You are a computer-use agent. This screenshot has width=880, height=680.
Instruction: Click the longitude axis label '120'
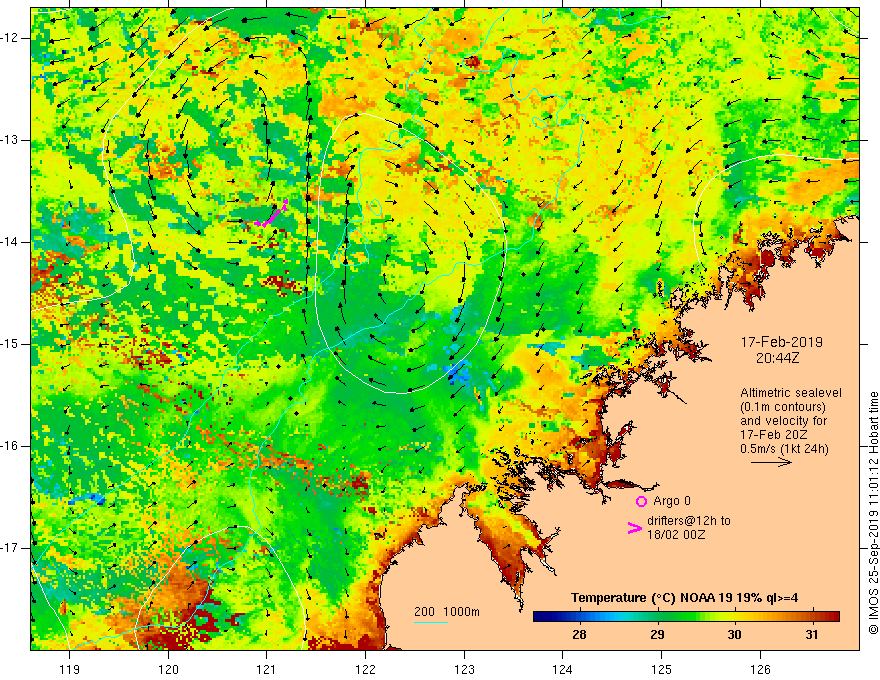pos(168,669)
